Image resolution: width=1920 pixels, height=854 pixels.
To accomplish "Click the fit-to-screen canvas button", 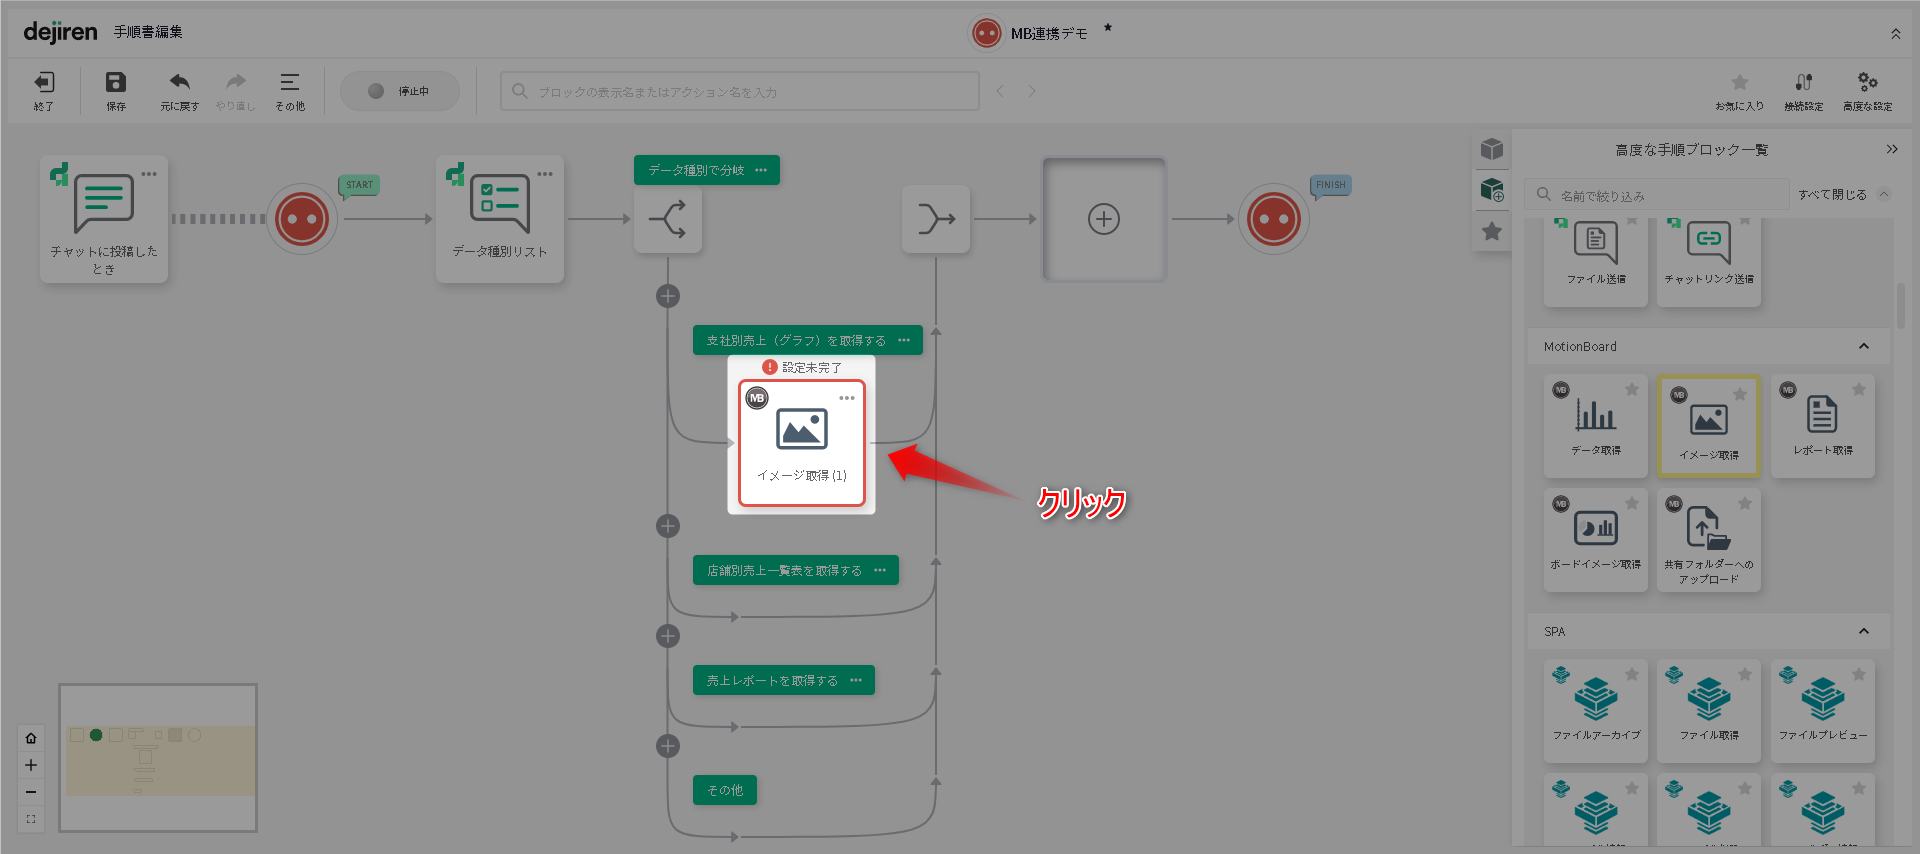I will tap(31, 819).
